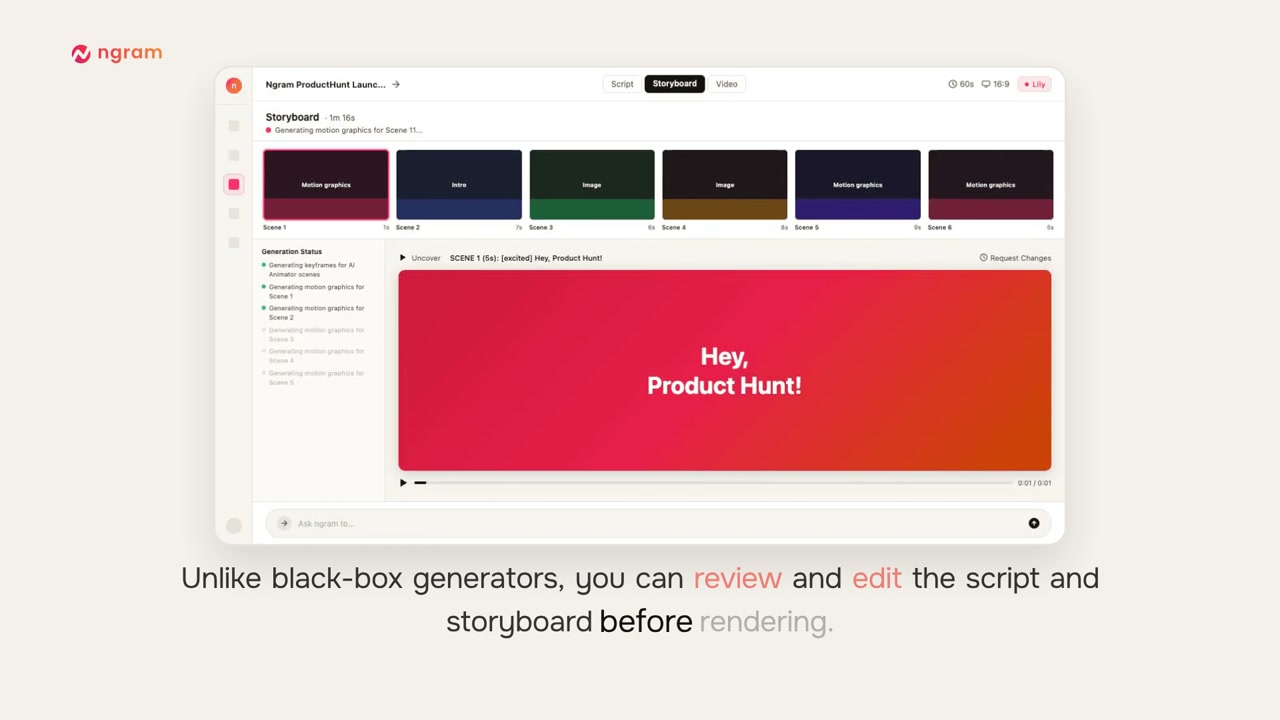Image resolution: width=1280 pixels, height=720 pixels.
Task: Click the Generating motion graphics for Scene 4 status
Action: [x=314, y=356]
